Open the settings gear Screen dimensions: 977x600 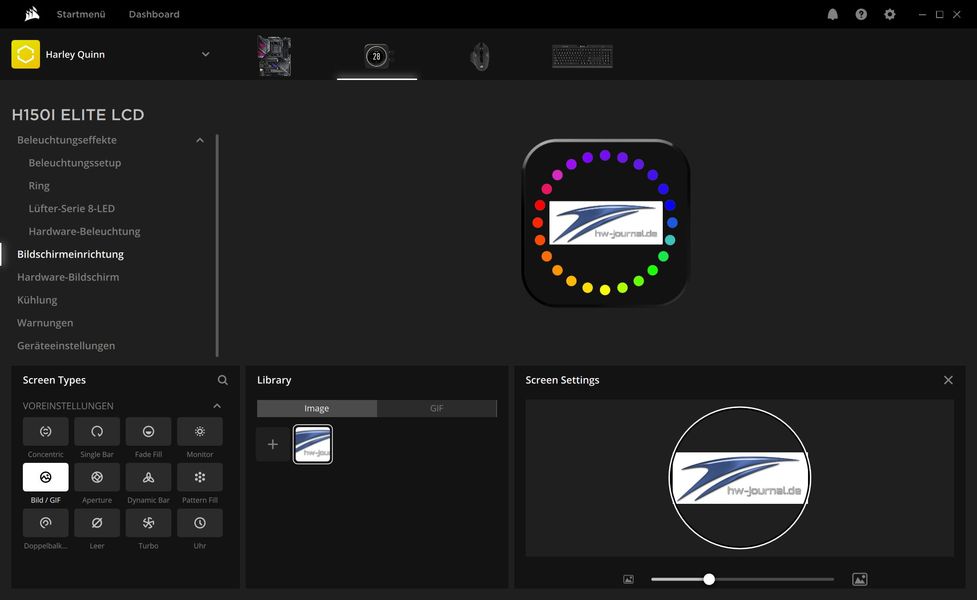pyautogui.click(x=890, y=14)
